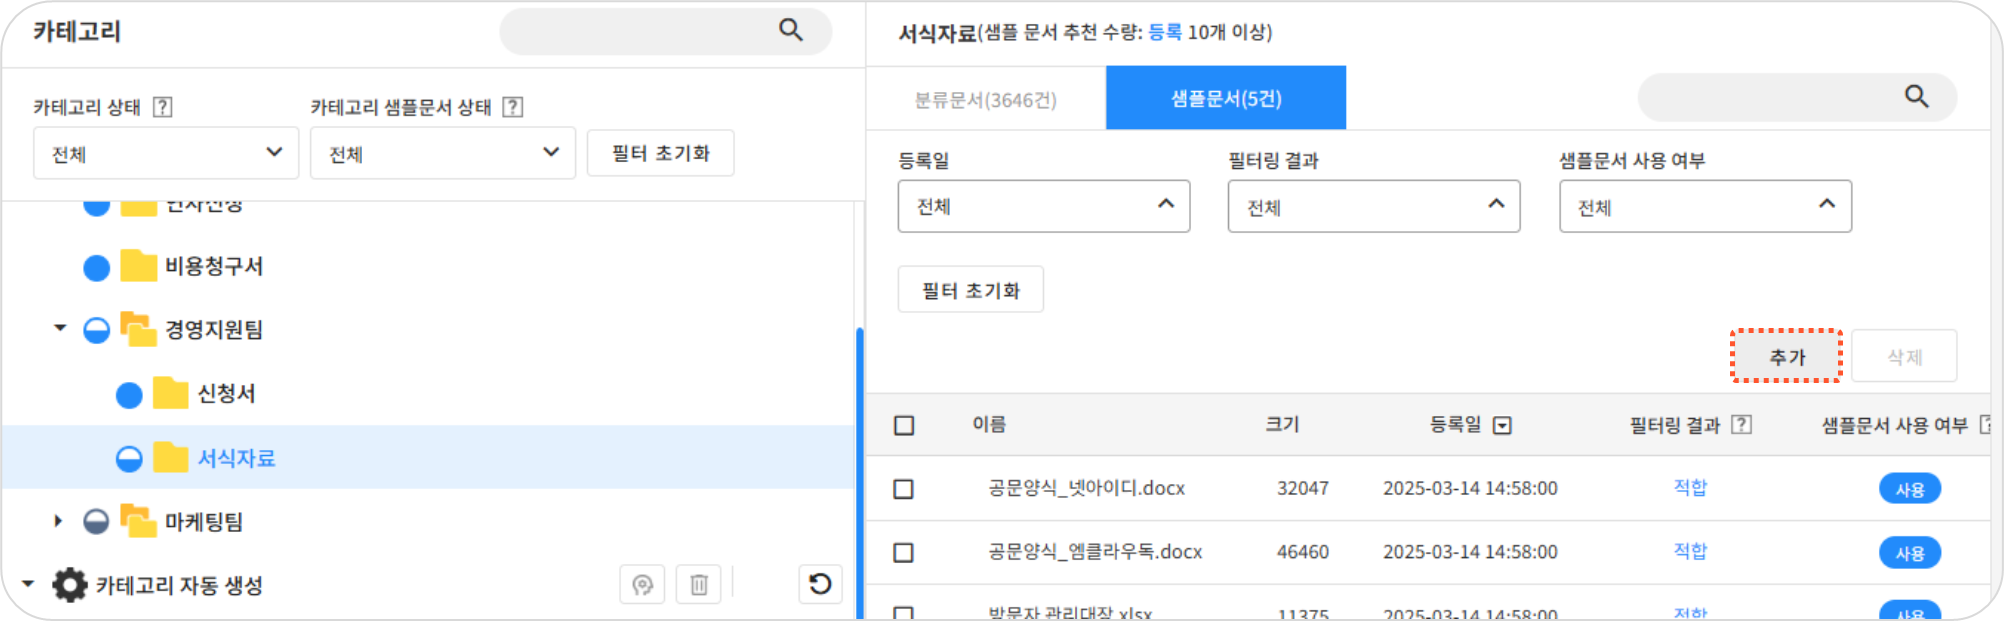This screenshot has width=2004, height=621.
Task: Open the 샘플문서 사용 여부 dropdown
Action: click(x=1704, y=207)
